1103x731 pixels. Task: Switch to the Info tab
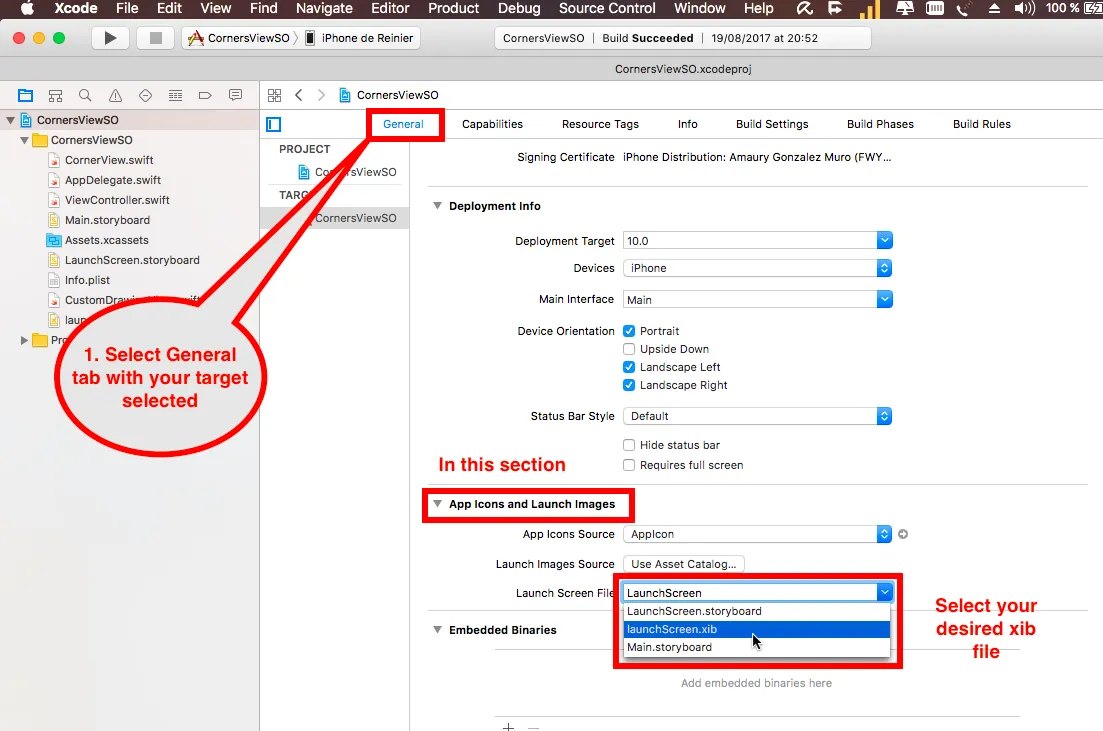(687, 125)
